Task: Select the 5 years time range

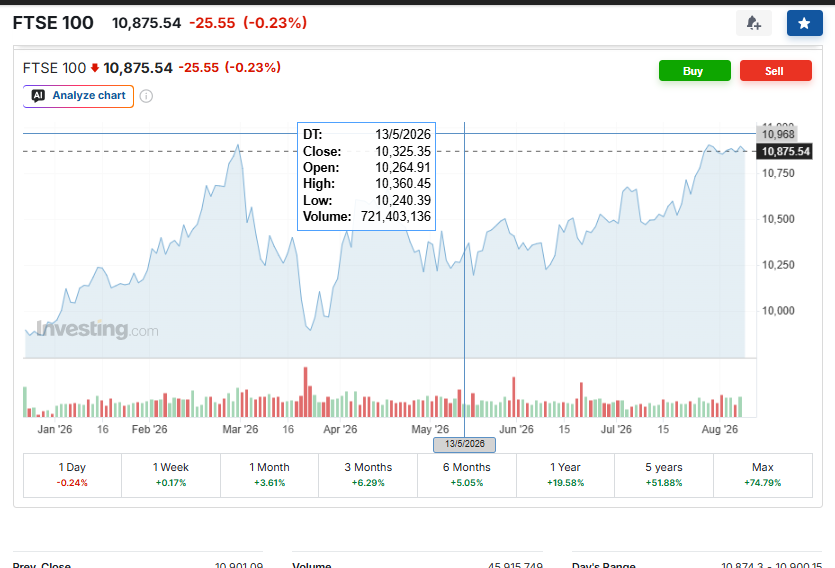Action: pyautogui.click(x=664, y=475)
